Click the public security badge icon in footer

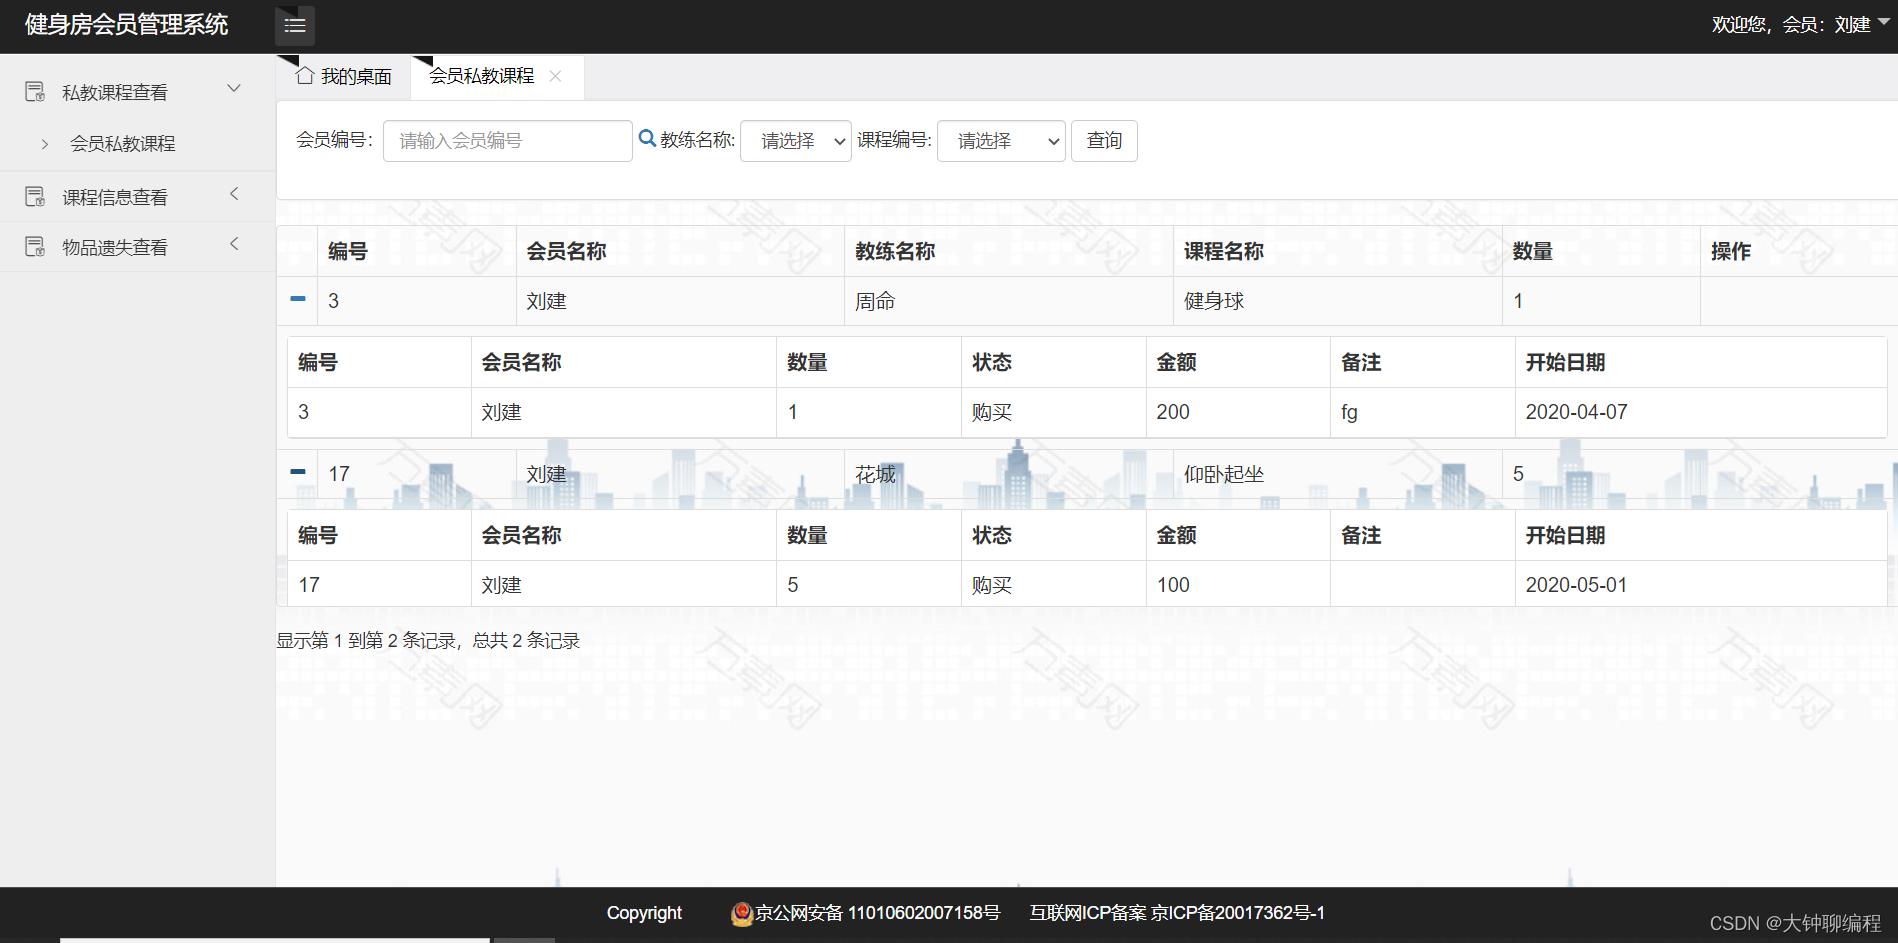(x=741, y=913)
